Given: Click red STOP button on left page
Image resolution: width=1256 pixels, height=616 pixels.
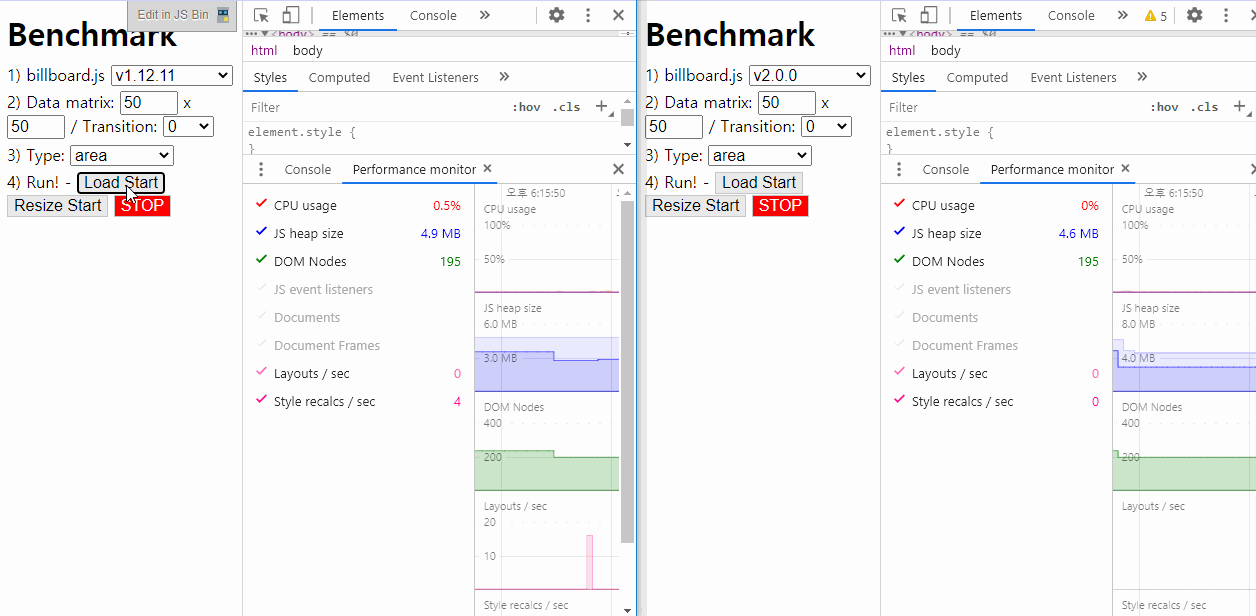Looking at the screenshot, I should click(142, 205).
